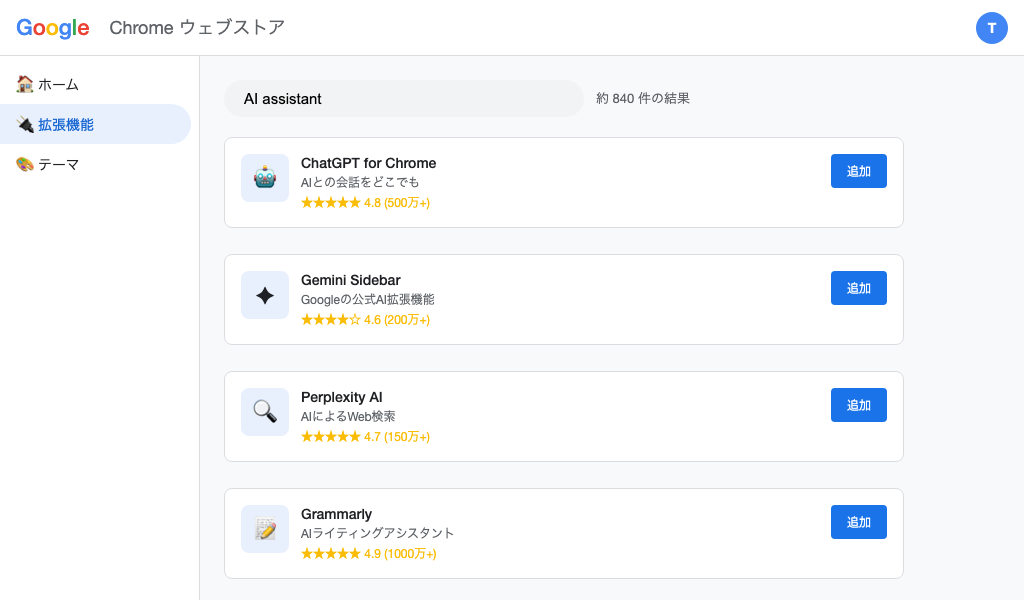The image size is (1024, 600).
Task: Click the ホーム house icon in sidebar
Action: pyautogui.click(x=24, y=84)
